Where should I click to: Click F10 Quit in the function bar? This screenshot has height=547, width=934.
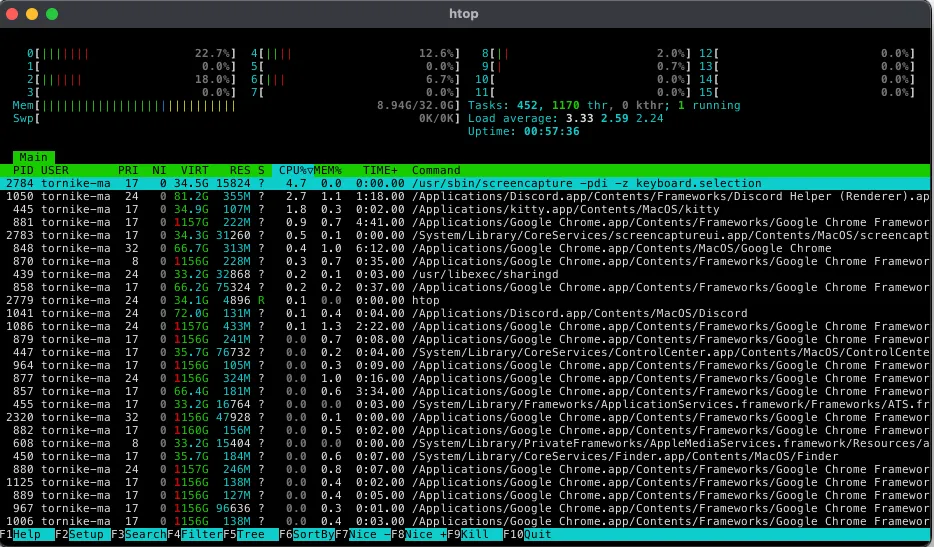click(x=527, y=534)
